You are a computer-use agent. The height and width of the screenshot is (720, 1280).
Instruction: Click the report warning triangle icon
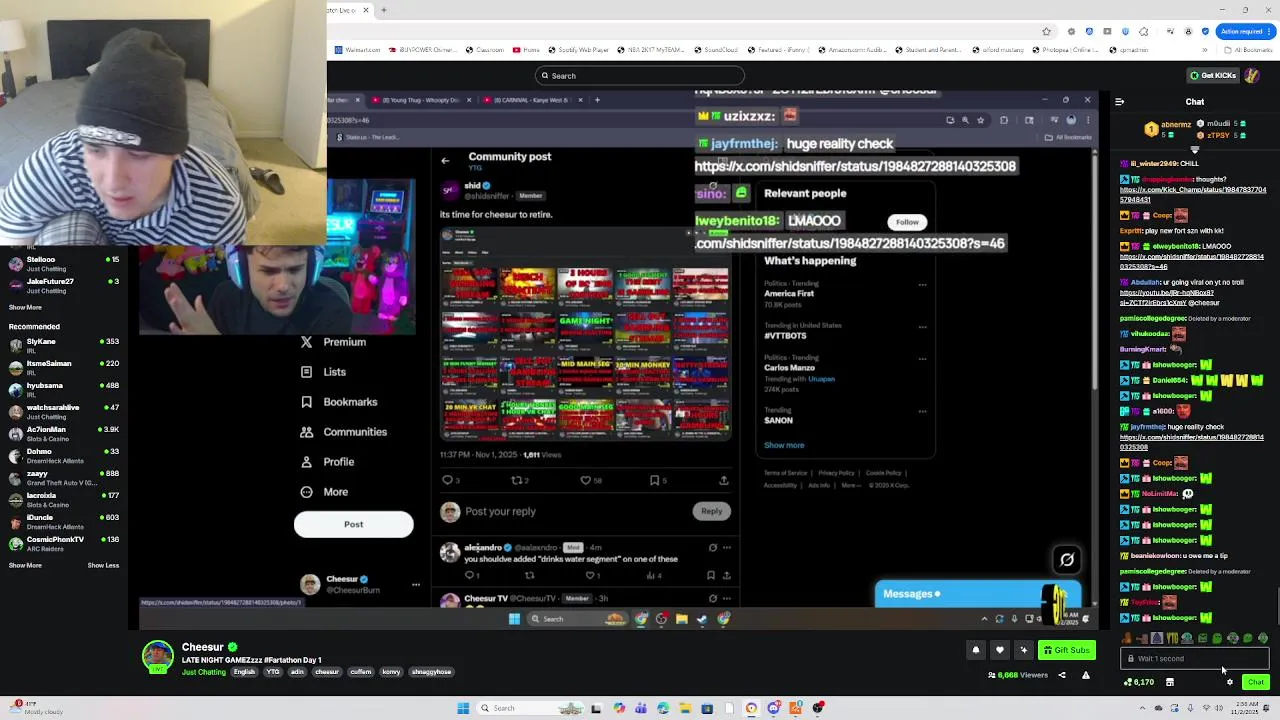(1086, 675)
